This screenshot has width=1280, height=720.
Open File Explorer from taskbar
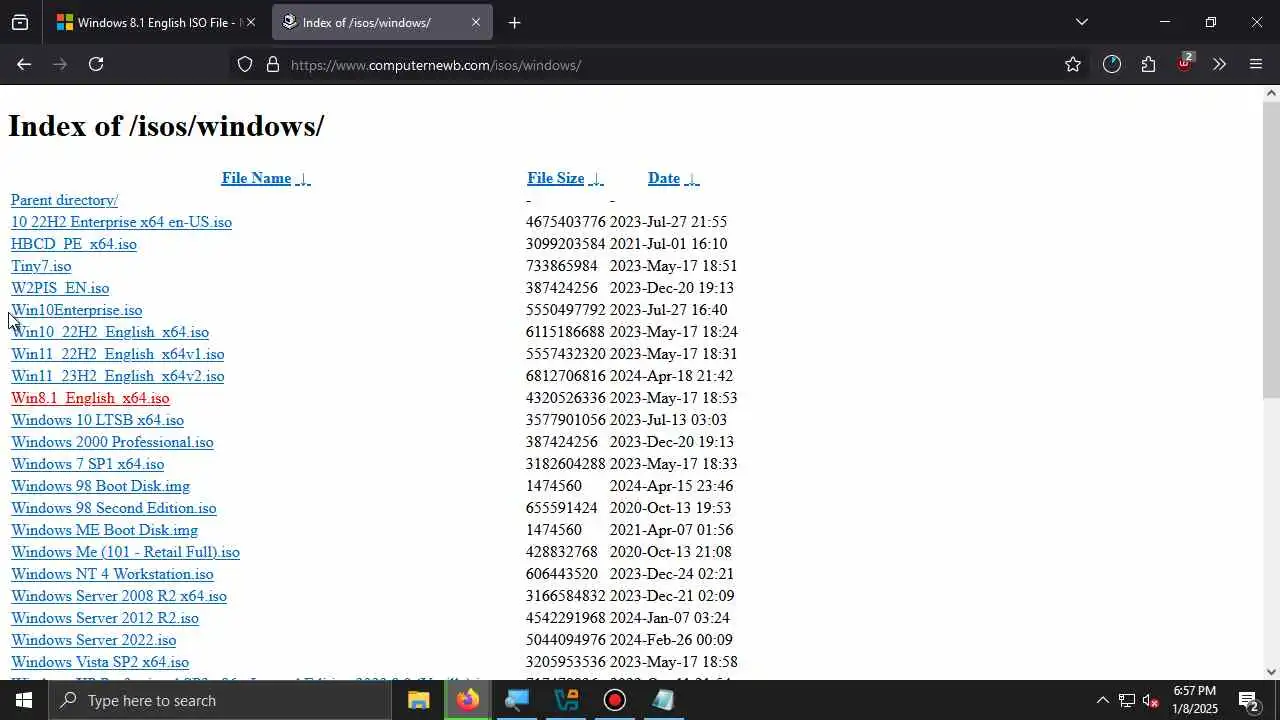pos(419,700)
